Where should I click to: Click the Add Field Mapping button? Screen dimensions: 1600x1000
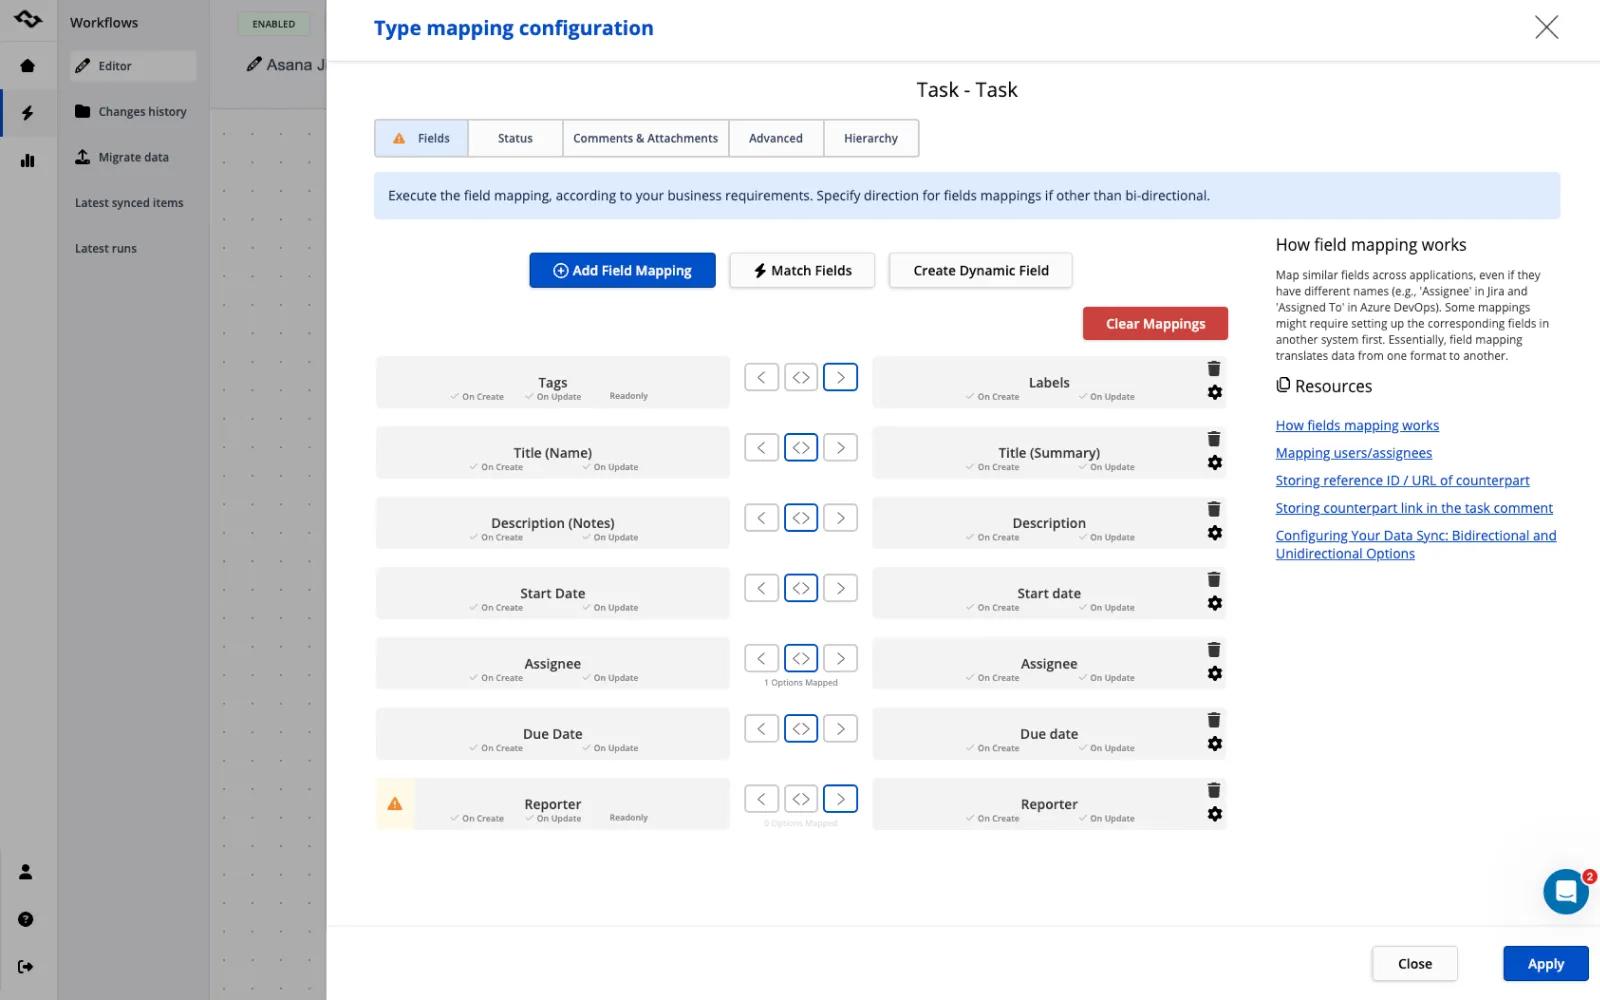(622, 270)
